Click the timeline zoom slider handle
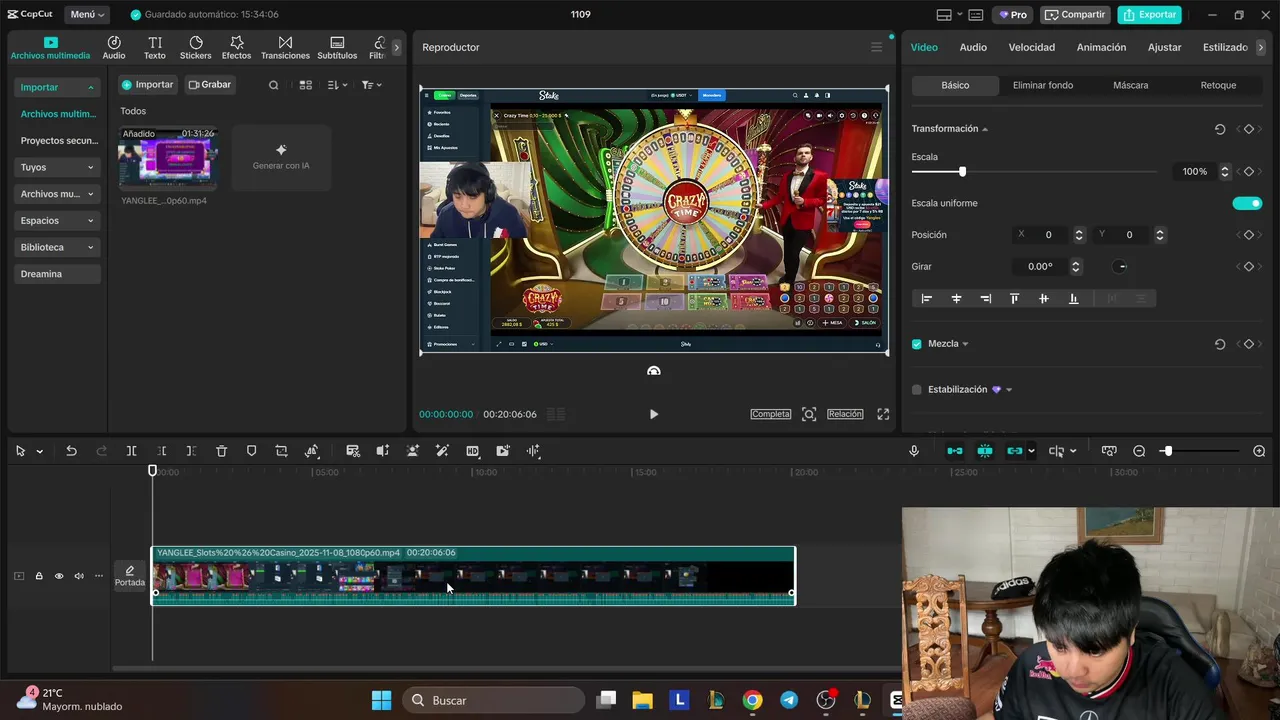Image resolution: width=1280 pixels, height=720 pixels. click(x=1167, y=451)
